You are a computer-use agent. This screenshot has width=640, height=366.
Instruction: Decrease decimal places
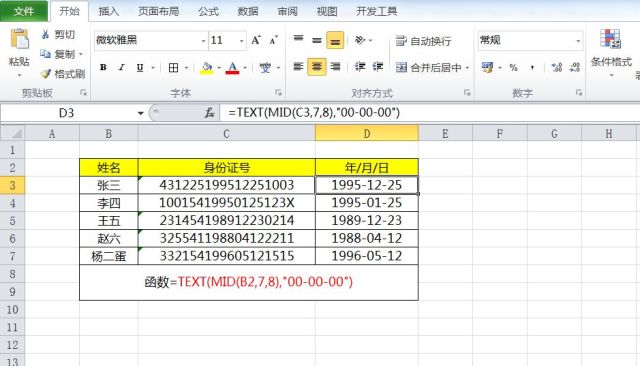coord(575,67)
